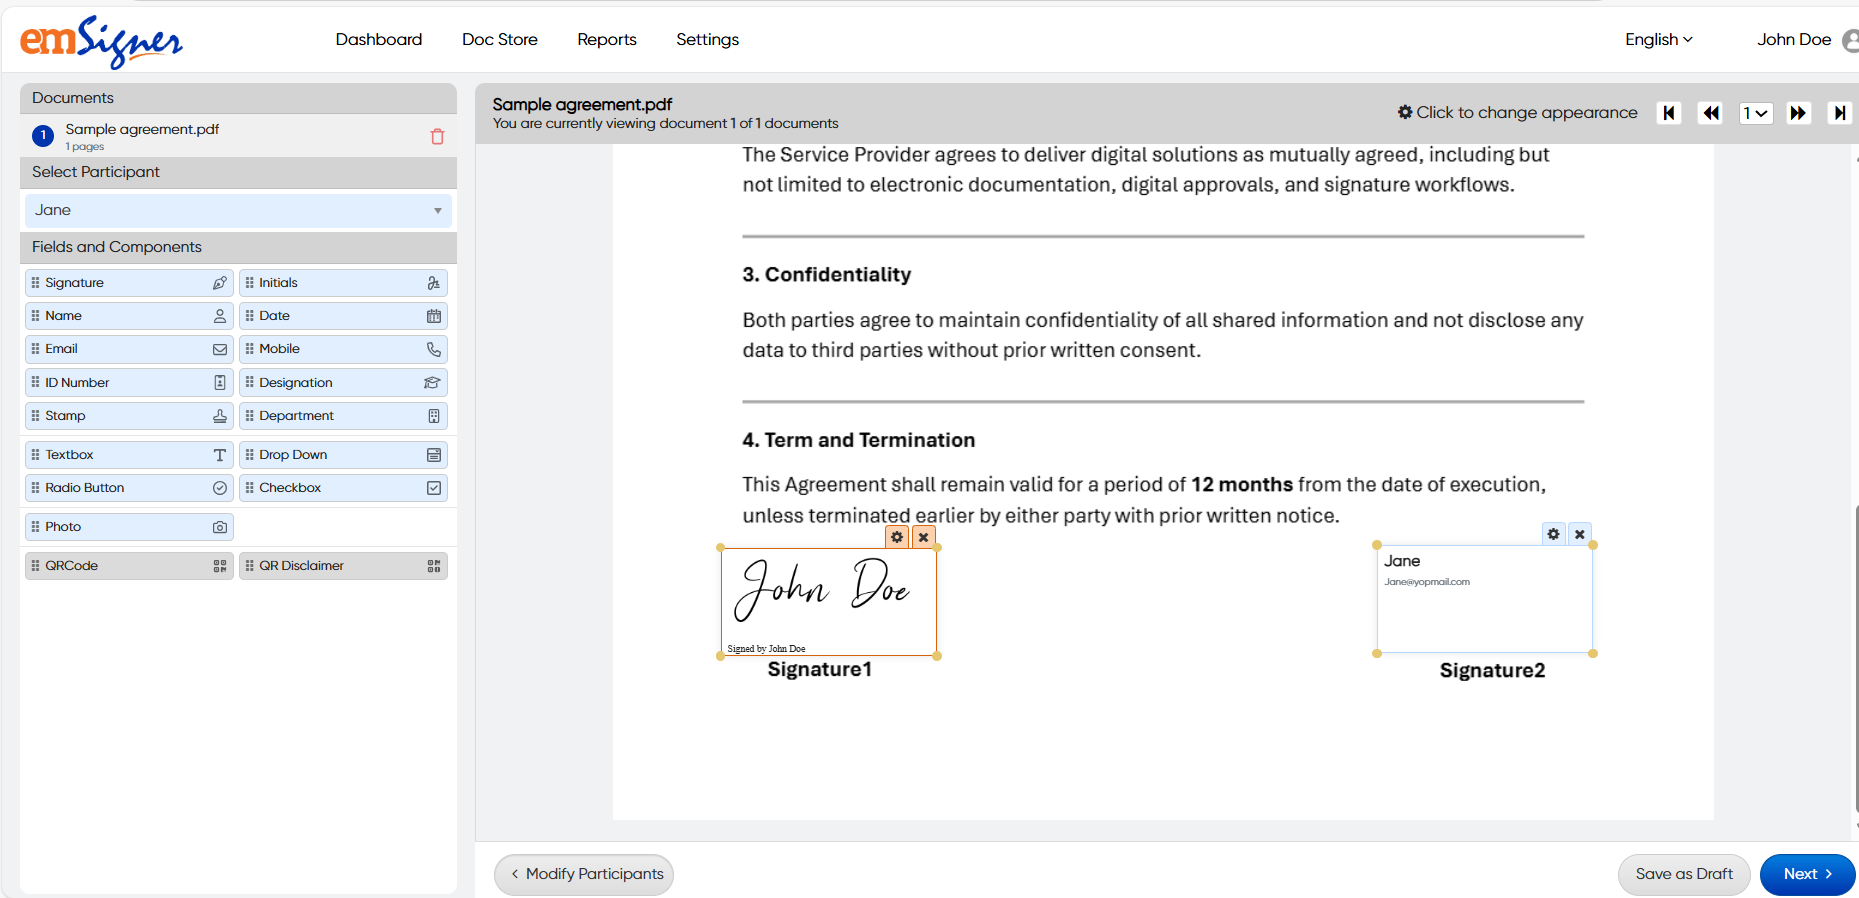Jump to the first page

point(1669,113)
